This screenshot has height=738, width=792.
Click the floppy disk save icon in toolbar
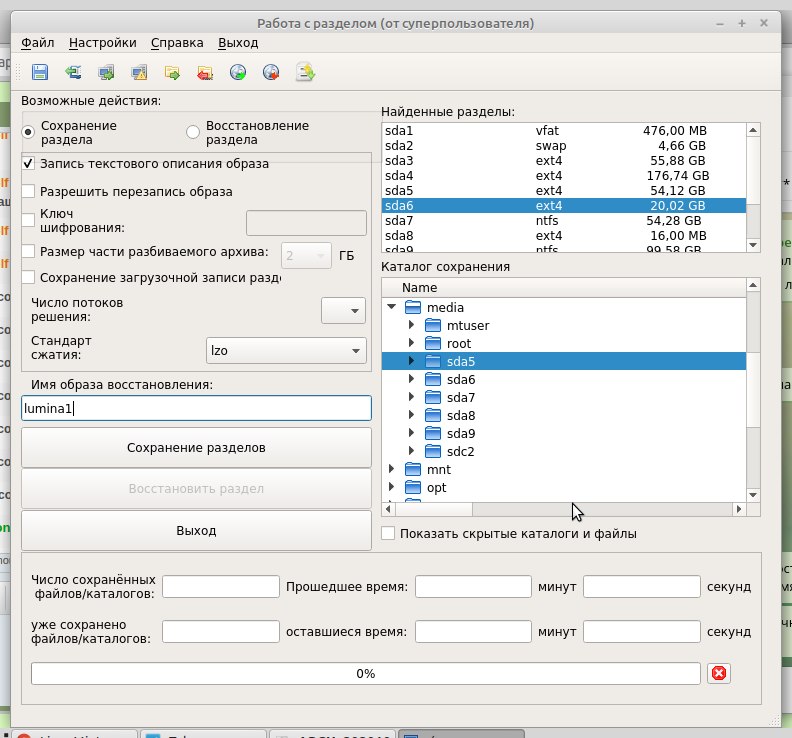(x=40, y=72)
